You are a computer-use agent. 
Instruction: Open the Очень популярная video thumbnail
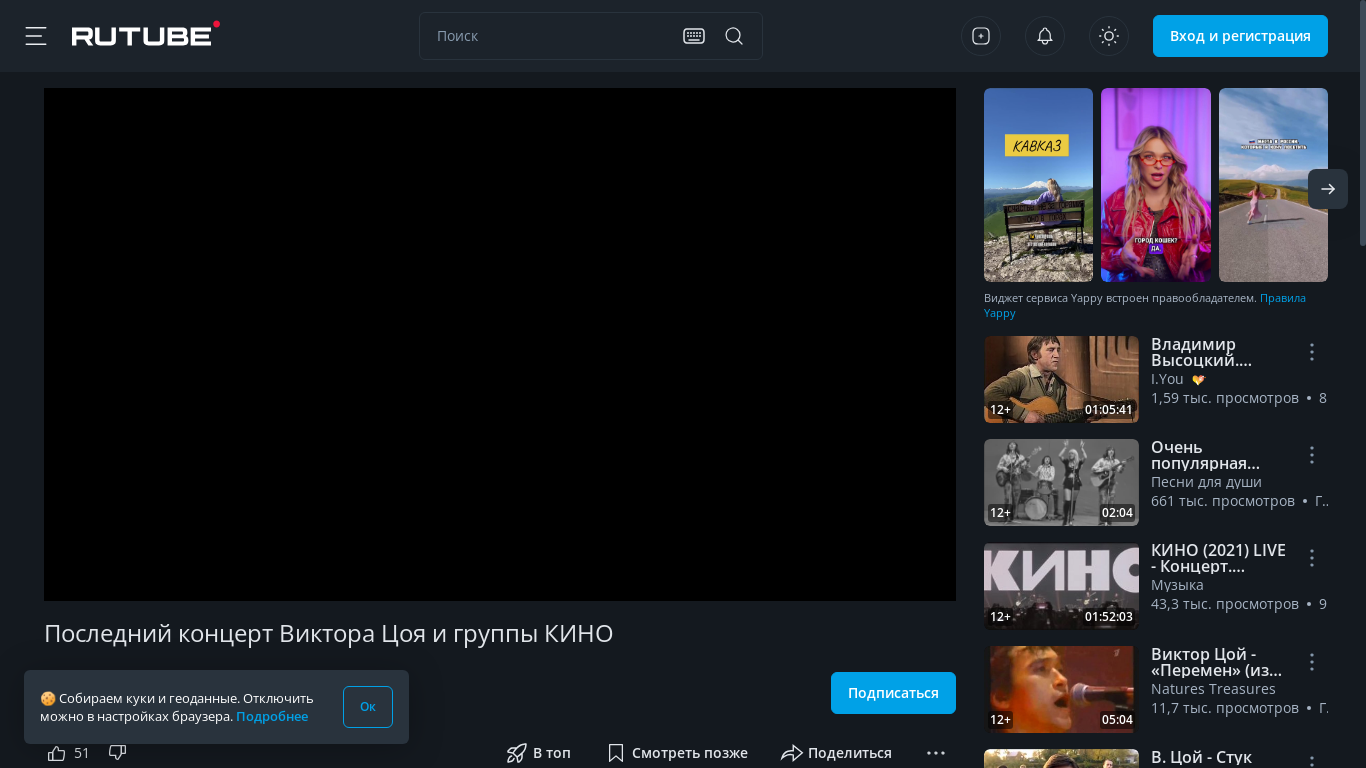[1061, 482]
